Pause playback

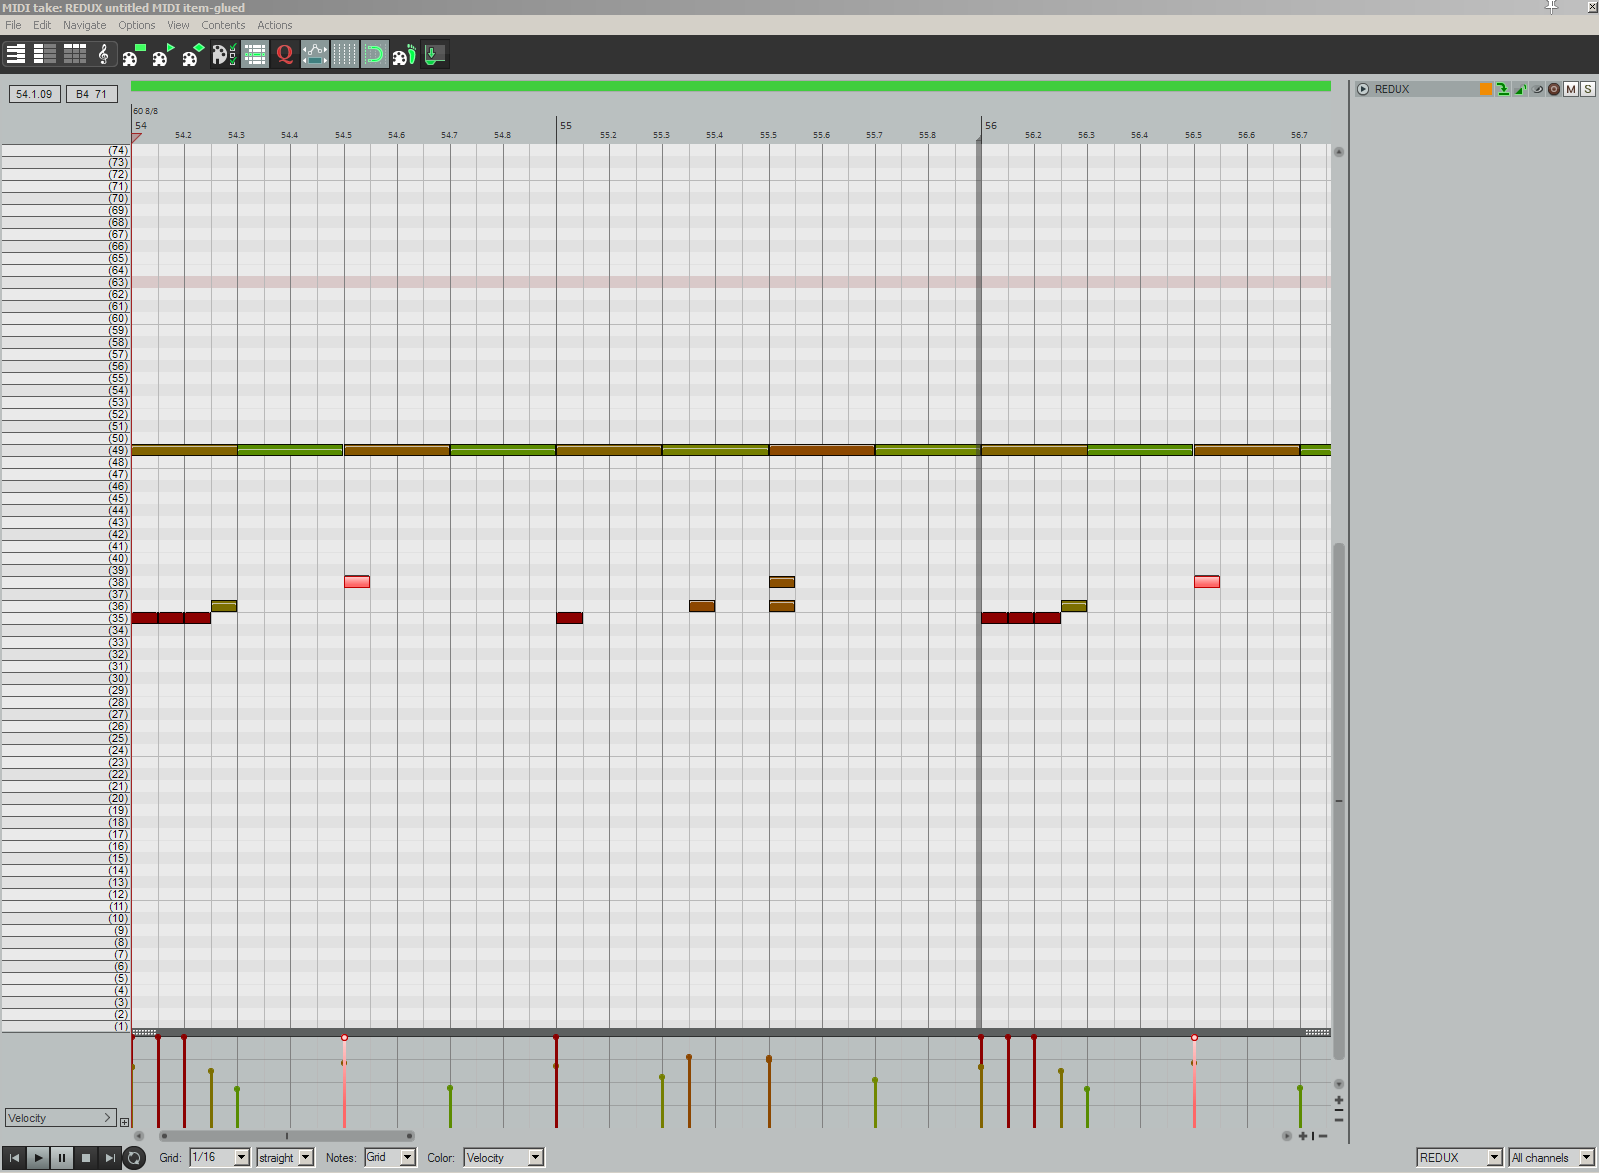(62, 1158)
